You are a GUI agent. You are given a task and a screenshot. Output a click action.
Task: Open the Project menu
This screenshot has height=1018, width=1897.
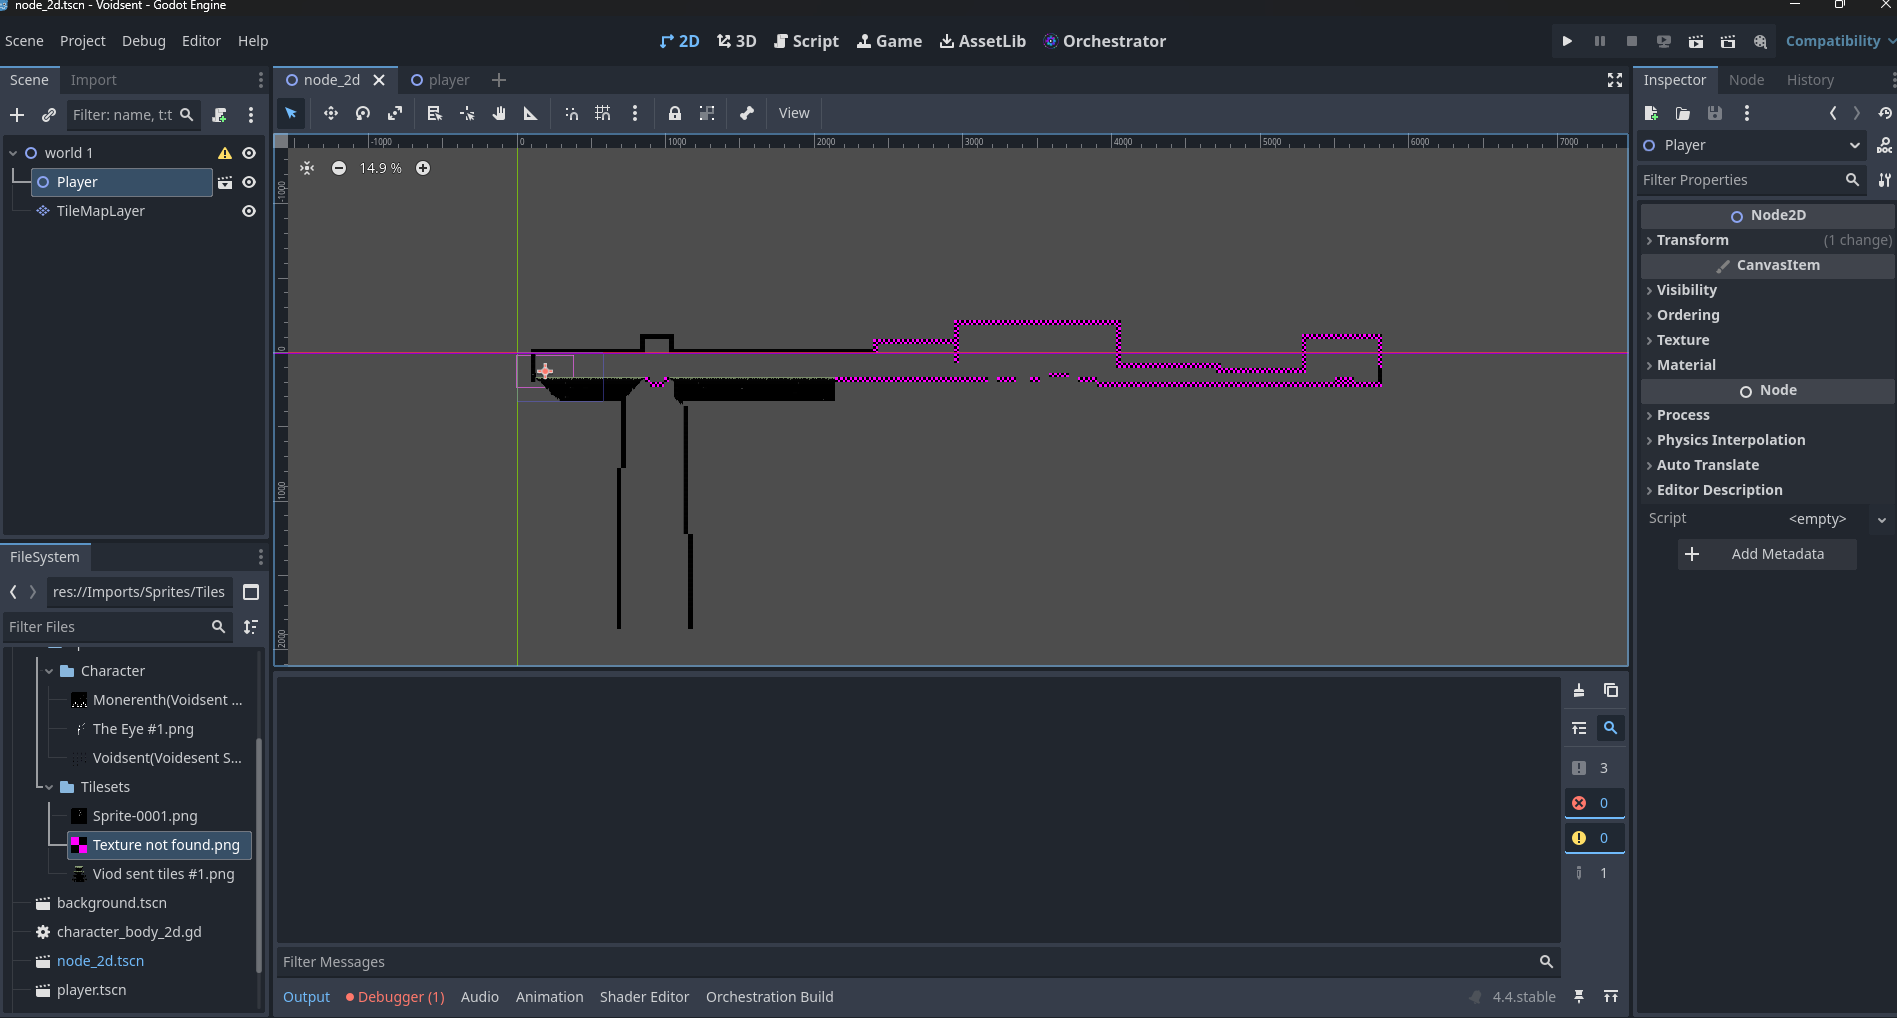pyautogui.click(x=82, y=41)
